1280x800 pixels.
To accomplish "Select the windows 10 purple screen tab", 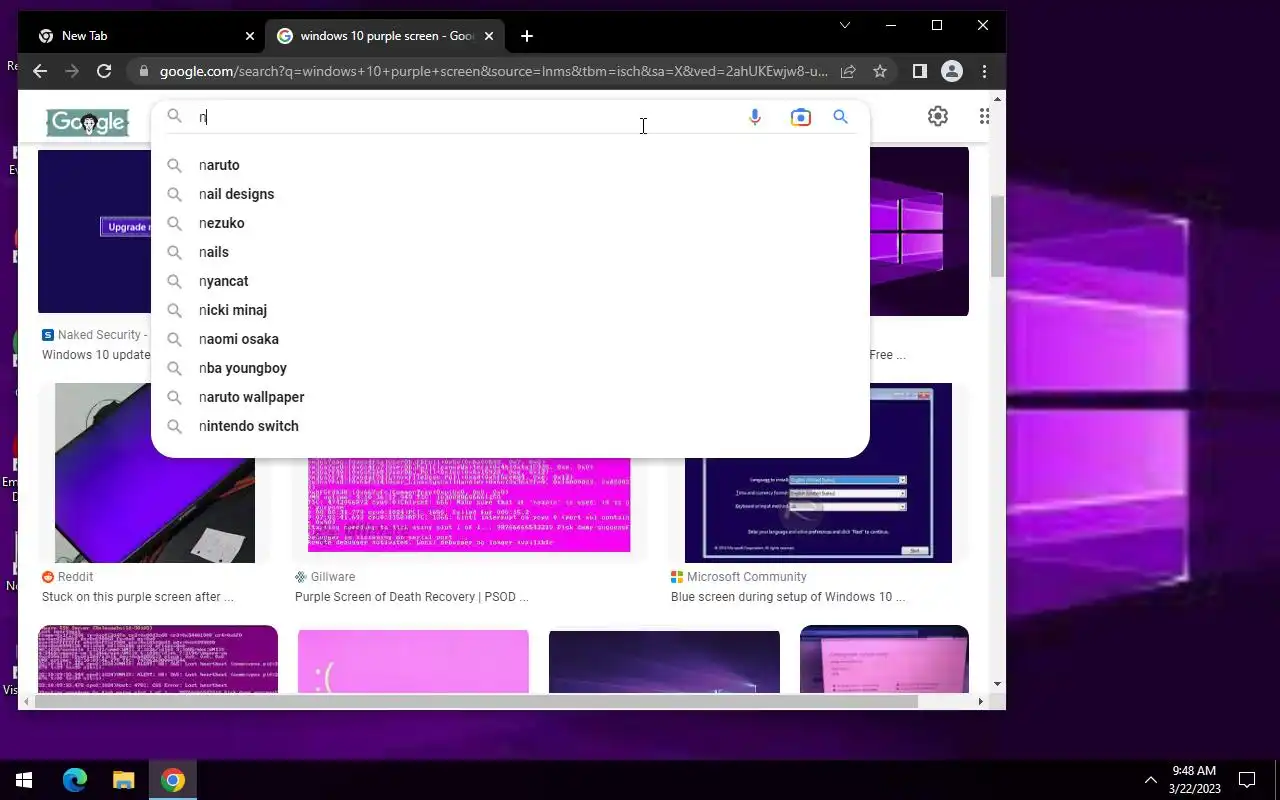I will (x=386, y=36).
